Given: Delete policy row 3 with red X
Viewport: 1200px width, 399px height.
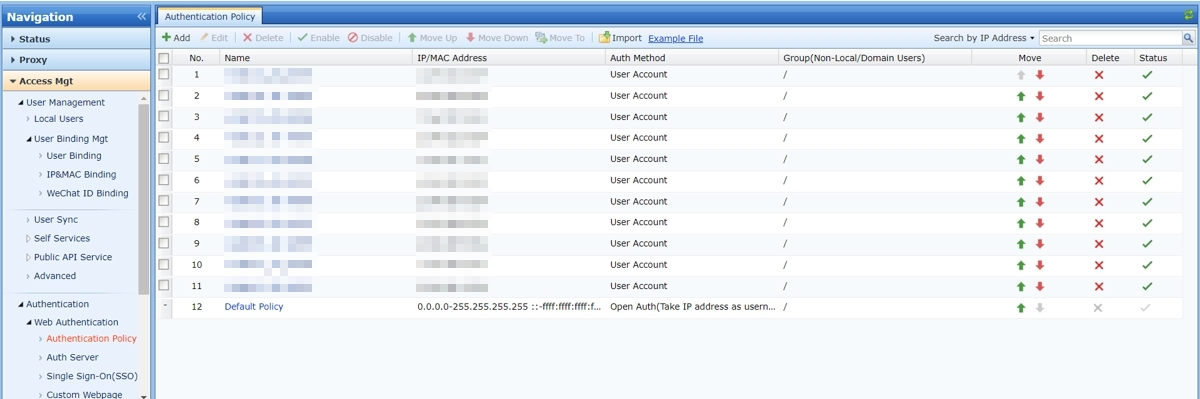Looking at the screenshot, I should pos(1099,117).
